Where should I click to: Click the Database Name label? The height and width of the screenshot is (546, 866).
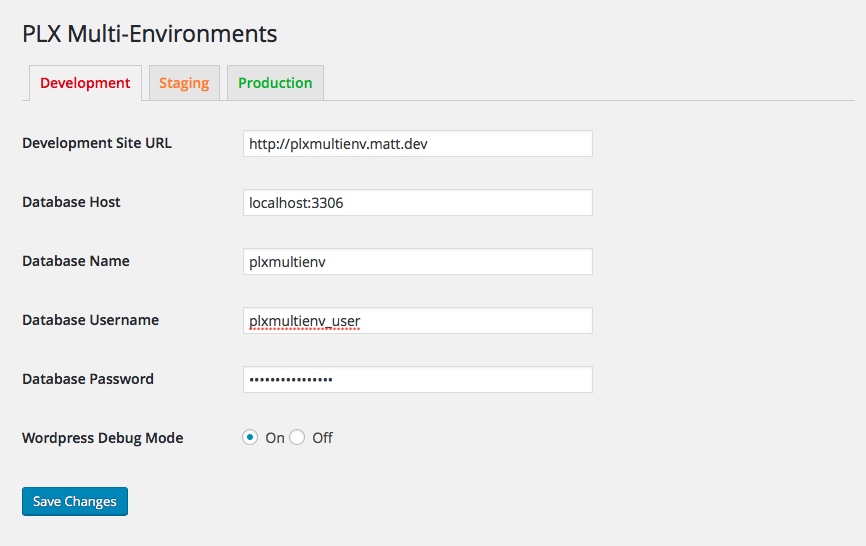point(76,261)
